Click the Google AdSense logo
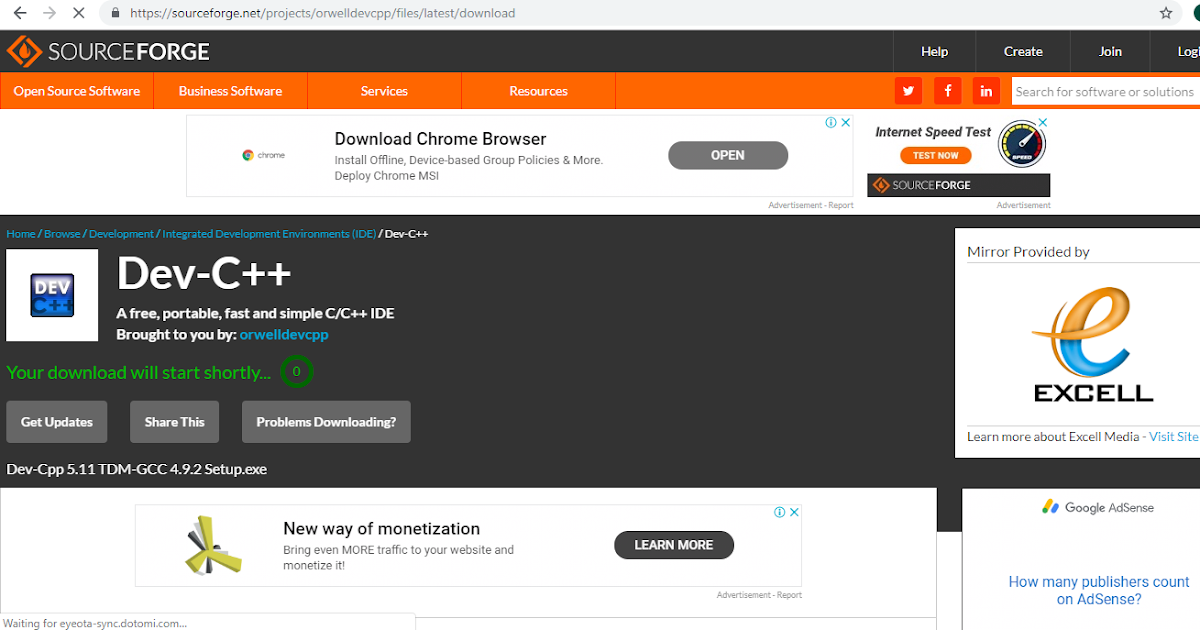 1098,507
